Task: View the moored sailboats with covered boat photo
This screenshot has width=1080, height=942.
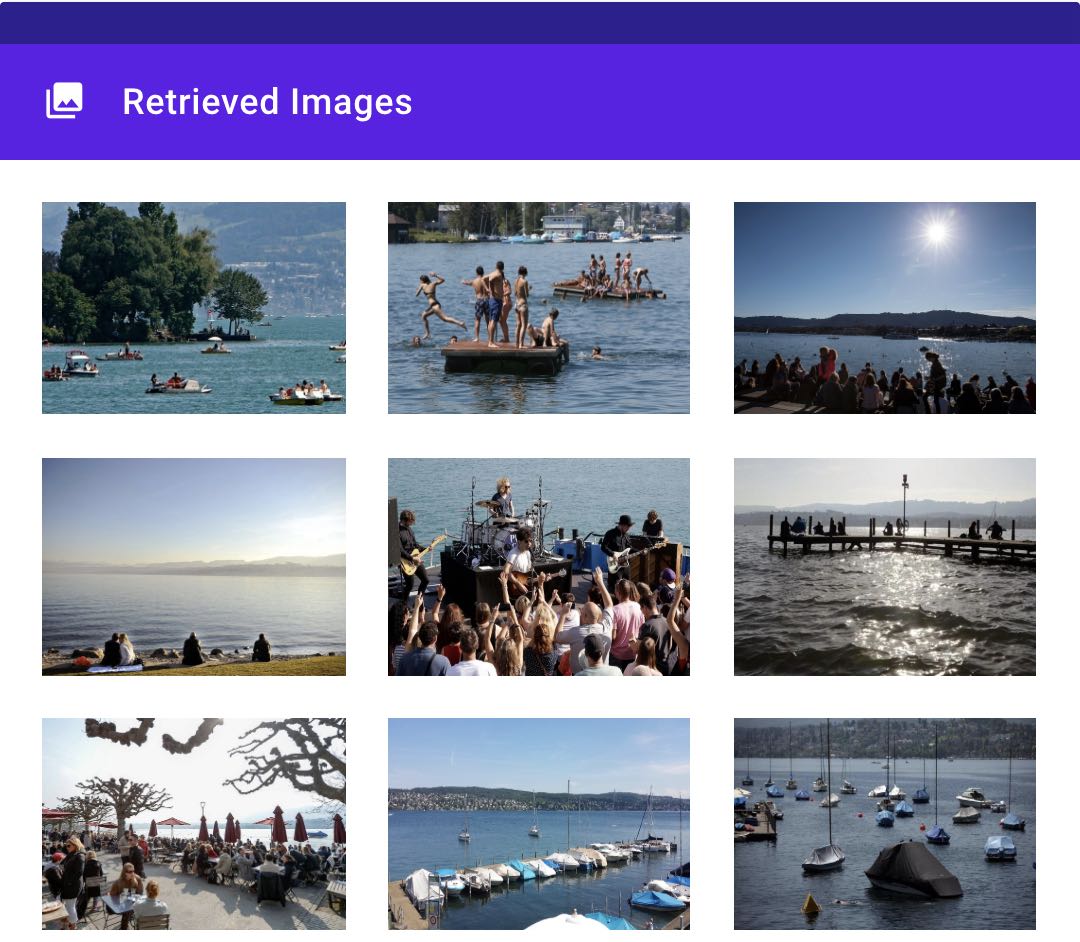Action: (x=885, y=824)
